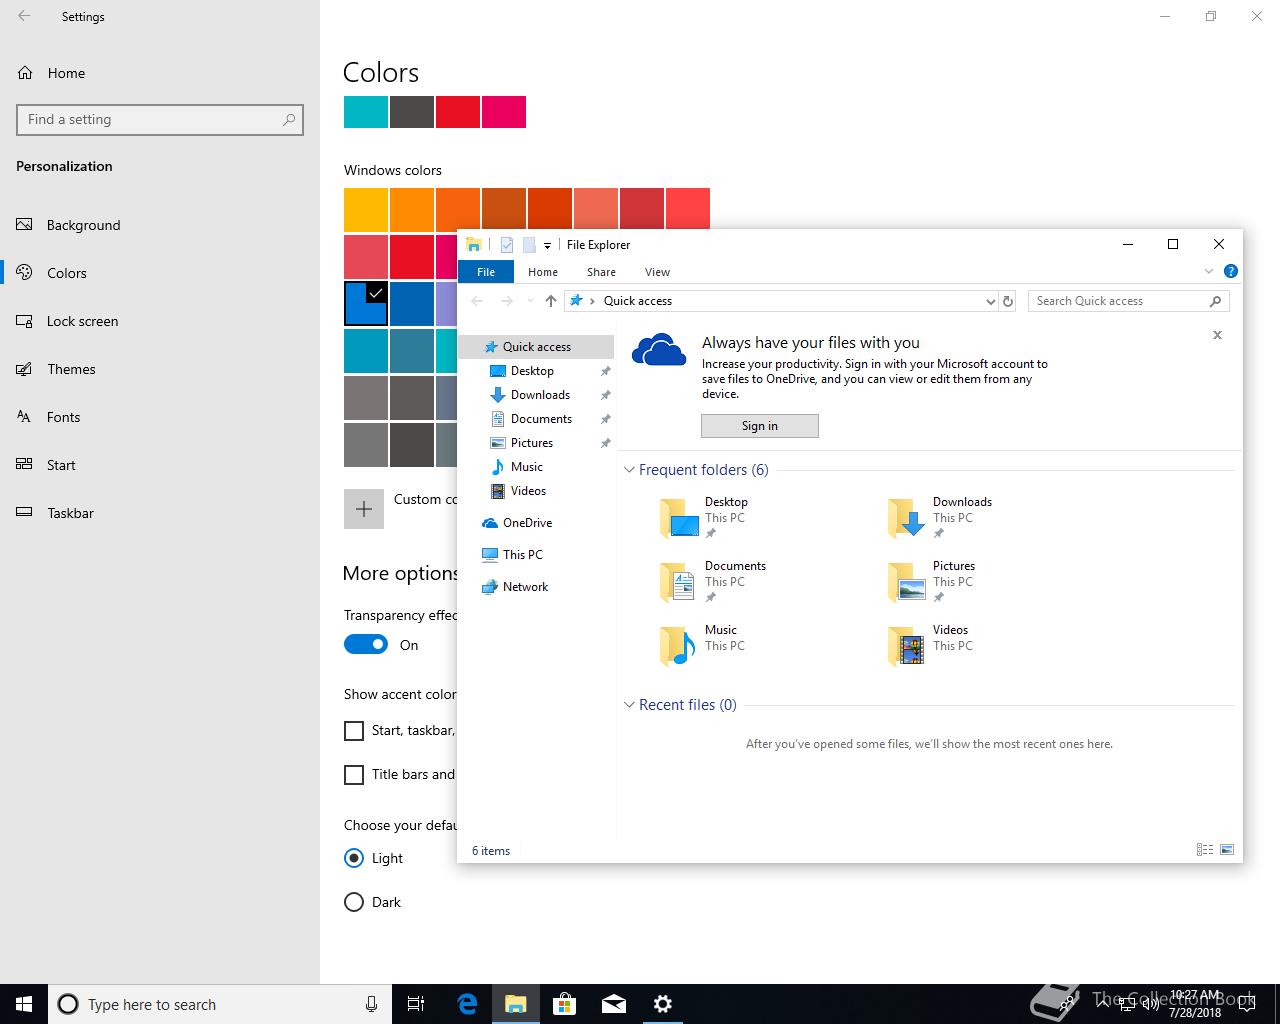Select This PC in the navigation pane

[522, 555]
